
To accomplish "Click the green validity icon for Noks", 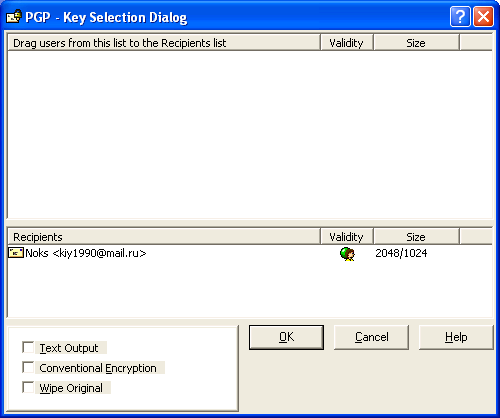I will pyautogui.click(x=347, y=254).
